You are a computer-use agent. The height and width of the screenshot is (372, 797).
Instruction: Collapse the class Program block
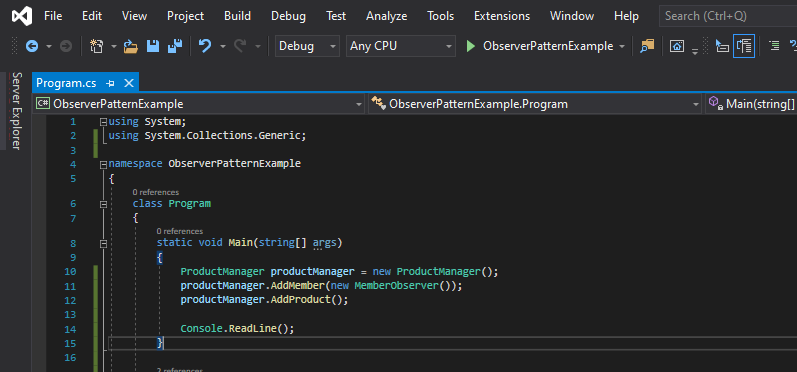click(x=104, y=204)
